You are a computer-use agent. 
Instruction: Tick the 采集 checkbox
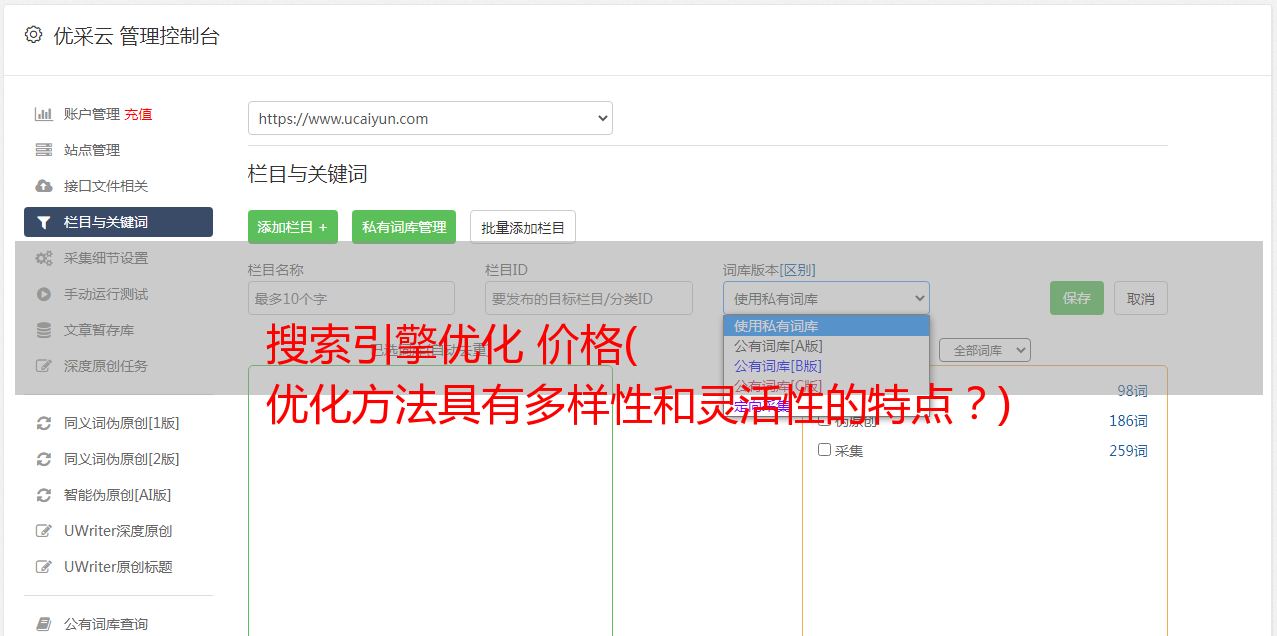tap(824, 450)
